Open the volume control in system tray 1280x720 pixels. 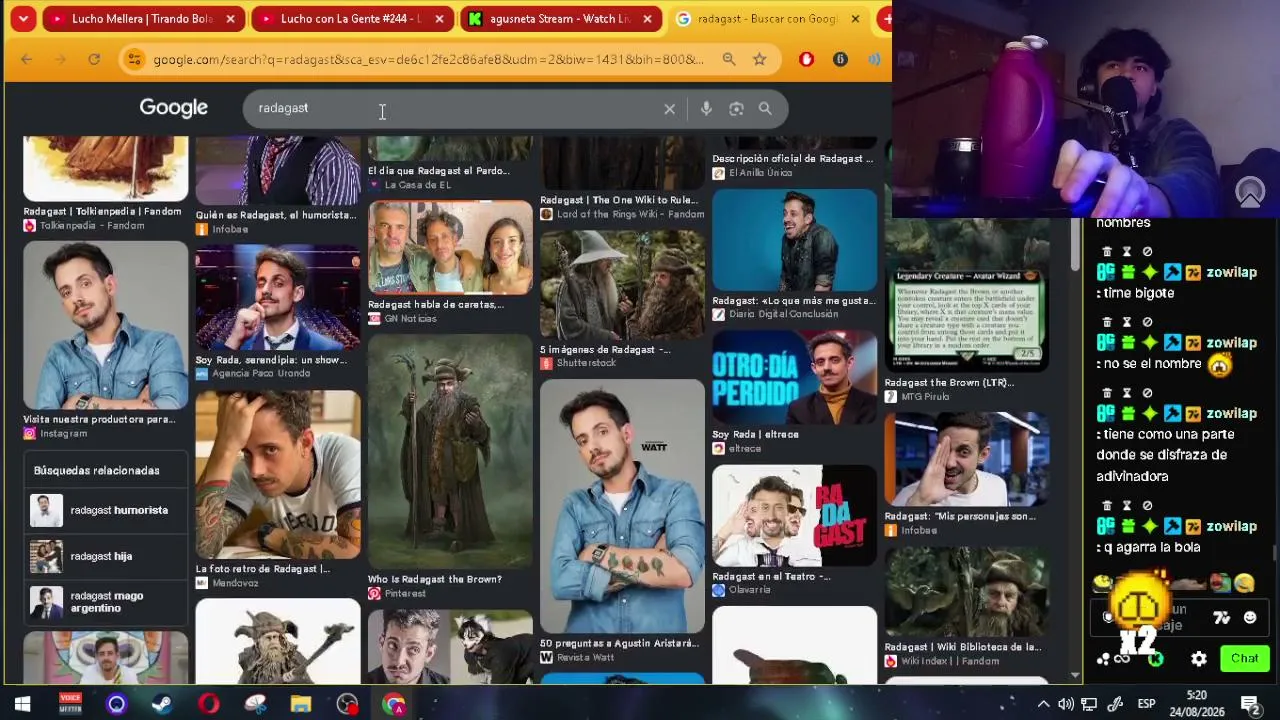tap(1066, 704)
